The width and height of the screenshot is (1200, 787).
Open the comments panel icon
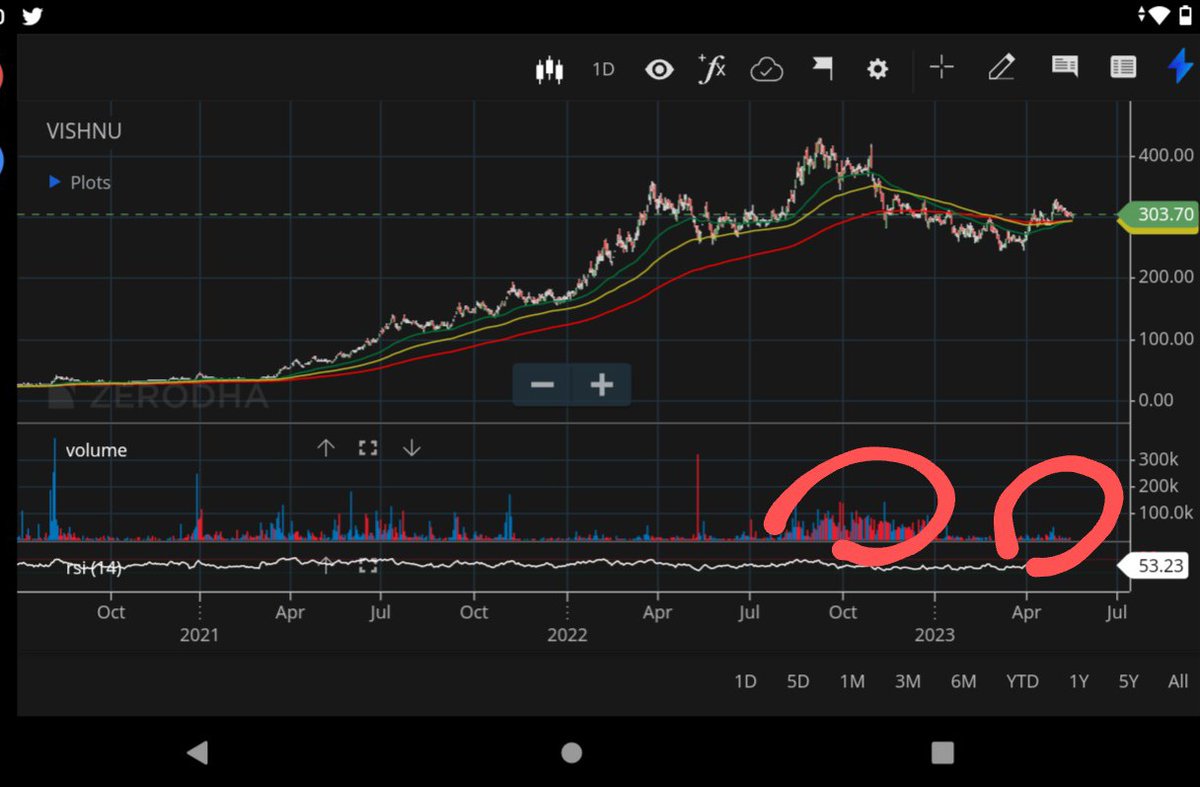click(1064, 68)
